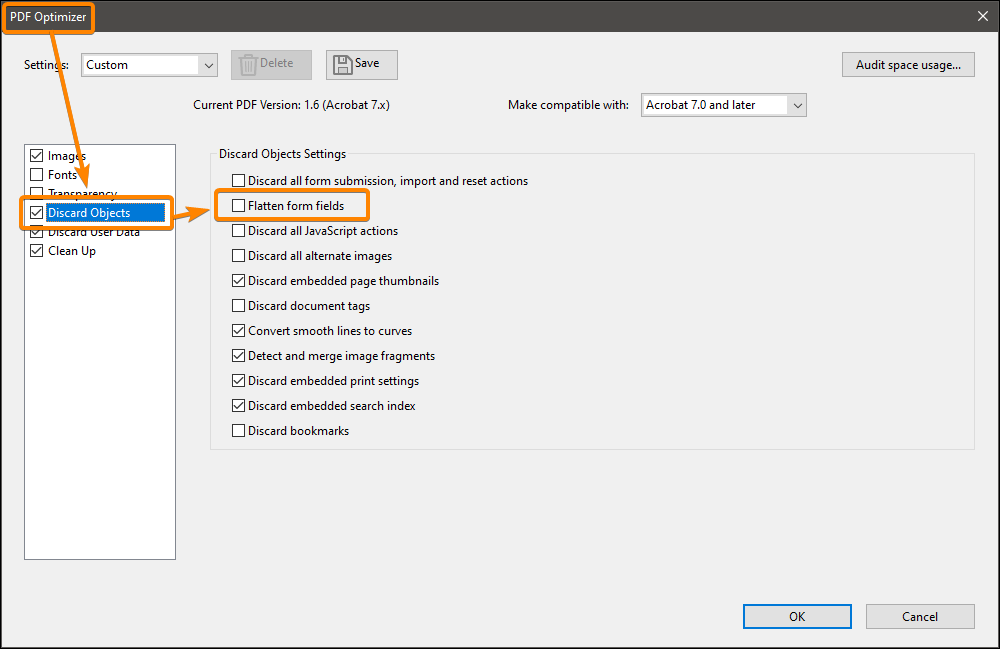
Task: Enable Flatten form fields
Action: tap(237, 205)
